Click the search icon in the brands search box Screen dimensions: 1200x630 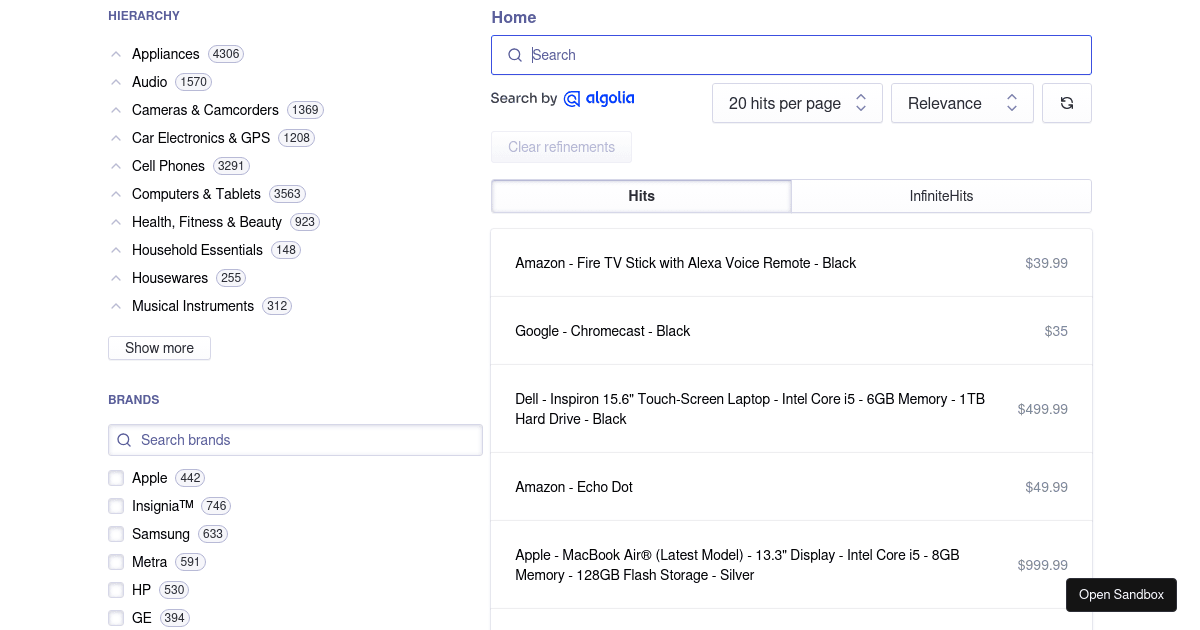coord(124,440)
